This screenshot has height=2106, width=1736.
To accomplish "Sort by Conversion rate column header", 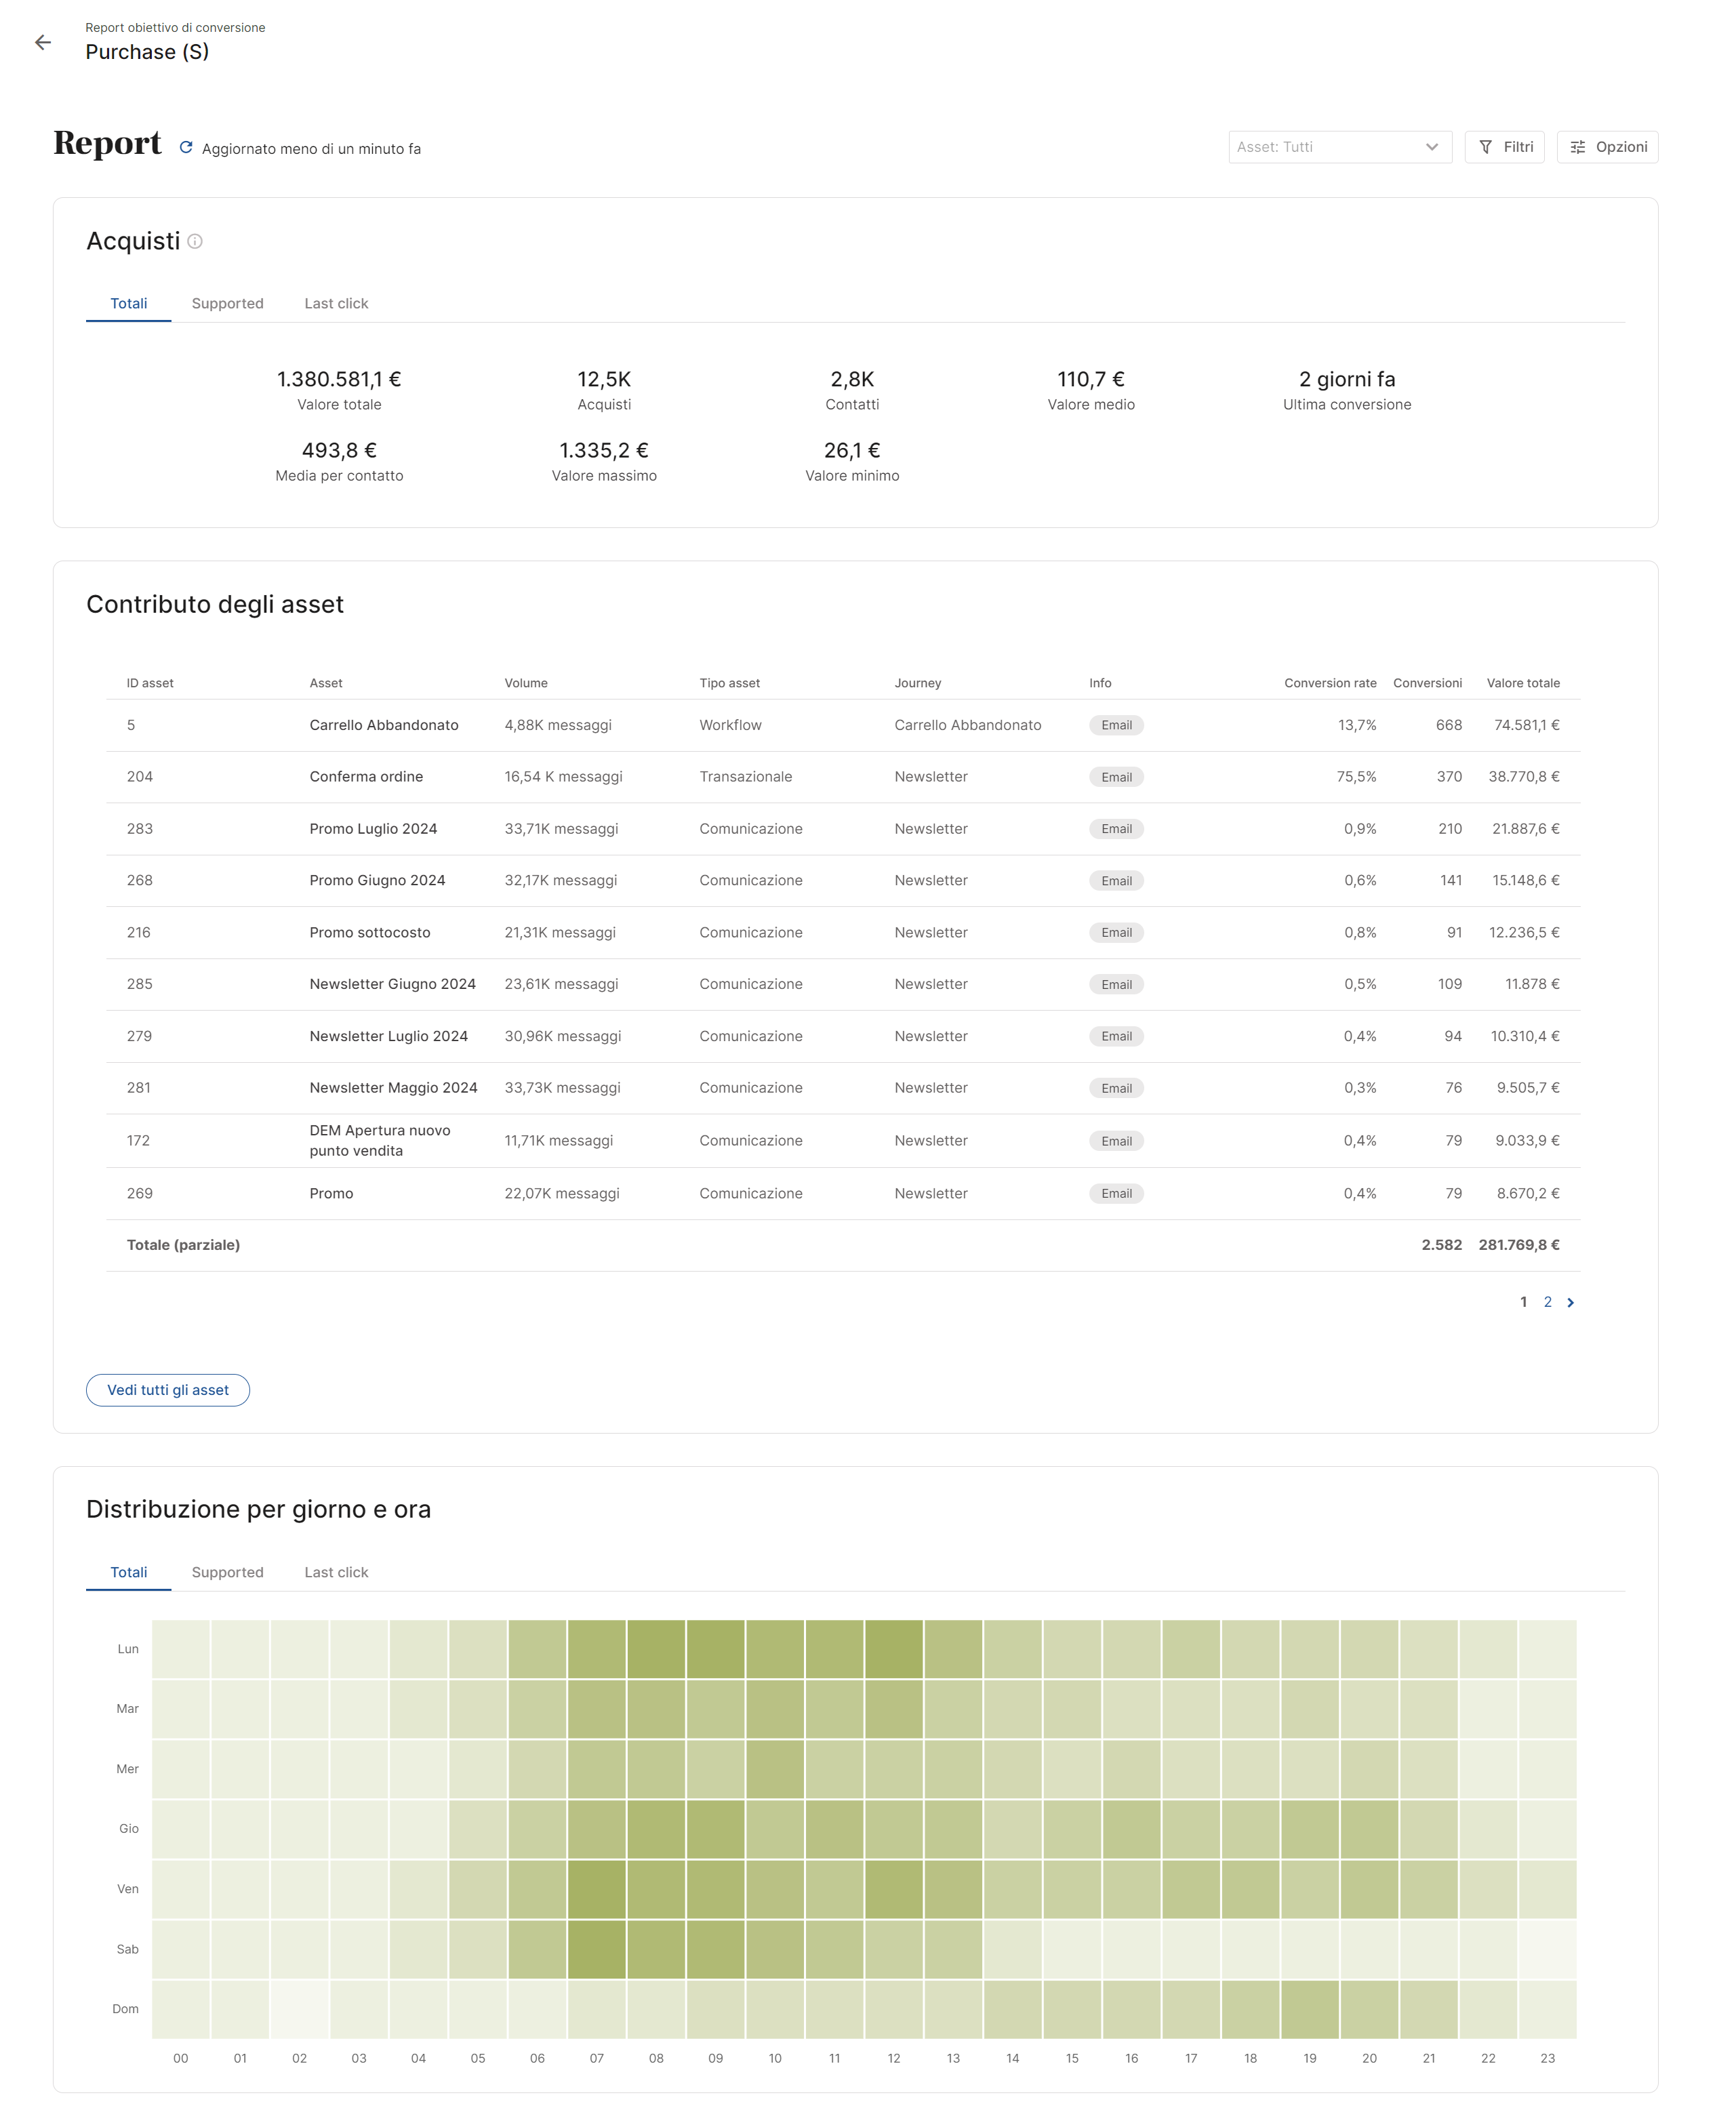I will tap(1331, 684).
